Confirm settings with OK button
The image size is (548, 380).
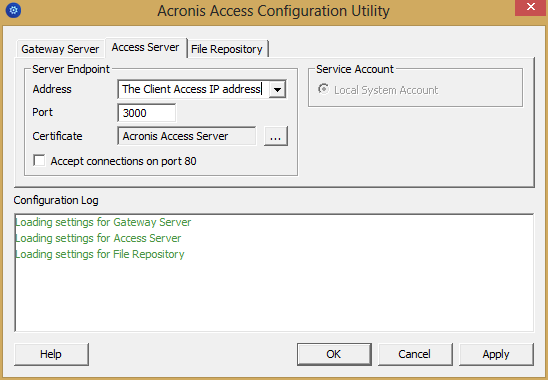tap(334, 354)
